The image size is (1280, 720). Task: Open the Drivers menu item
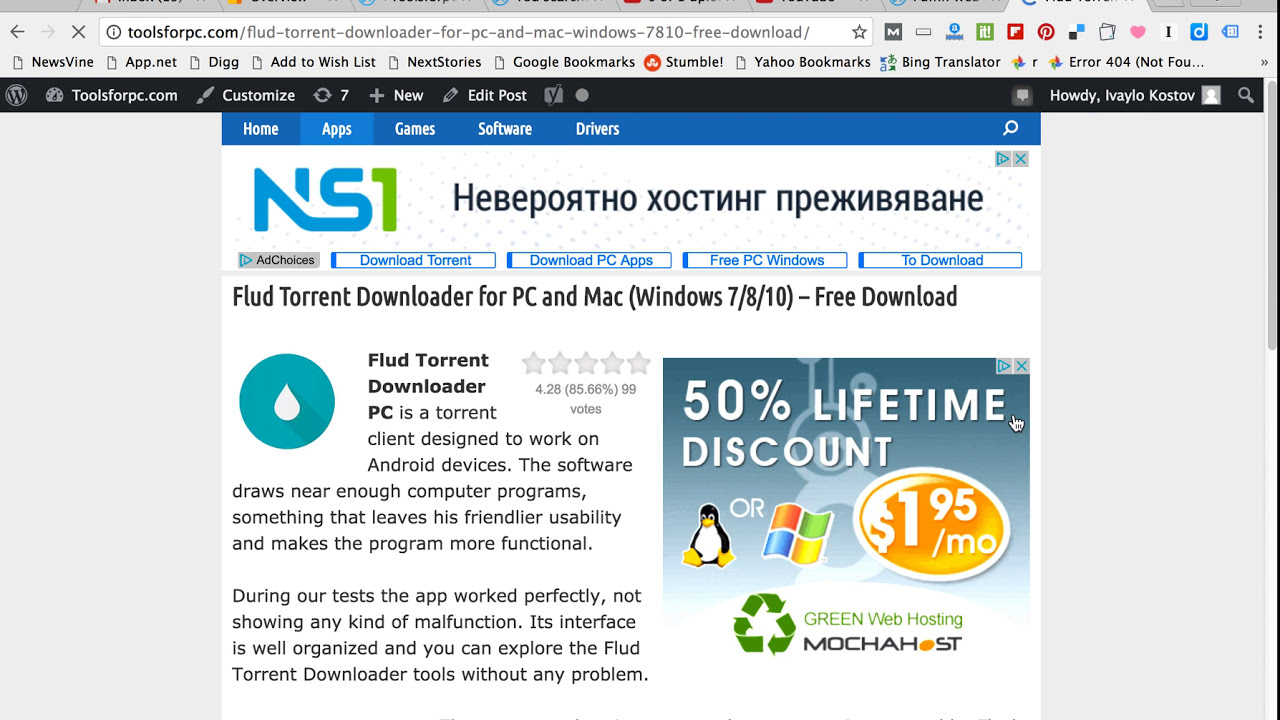pyautogui.click(x=598, y=128)
